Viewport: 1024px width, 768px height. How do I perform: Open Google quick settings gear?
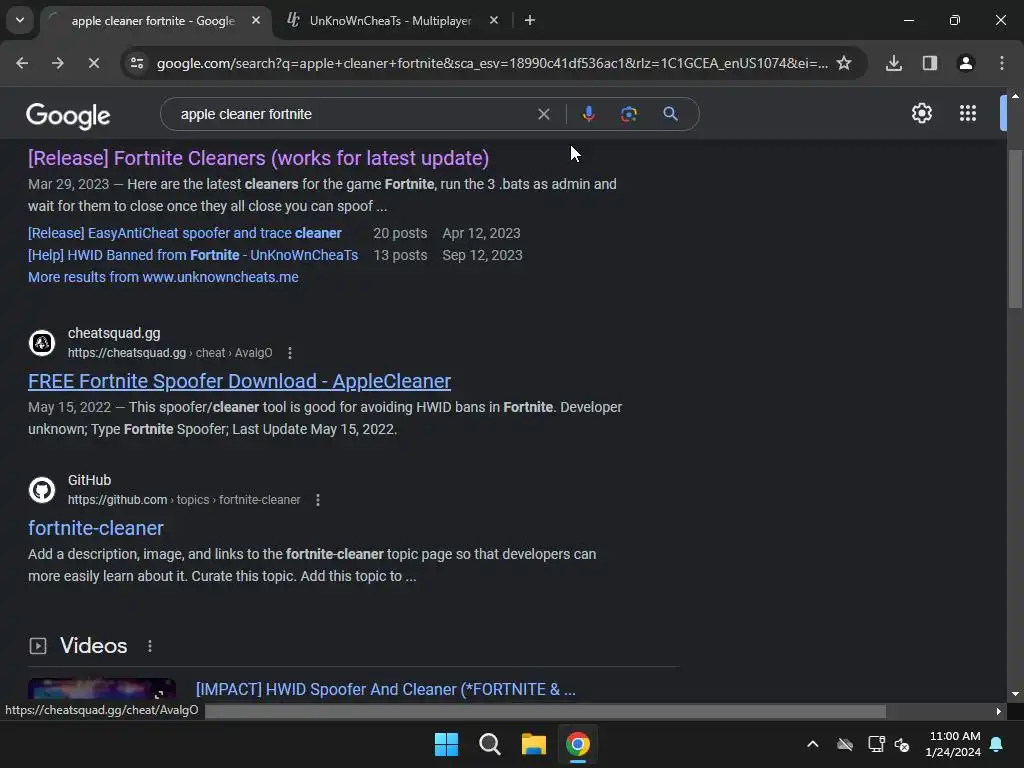921,113
